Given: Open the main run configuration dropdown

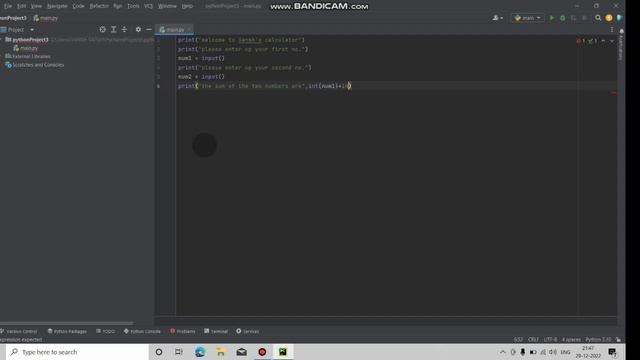Looking at the screenshot, I should 528,18.
